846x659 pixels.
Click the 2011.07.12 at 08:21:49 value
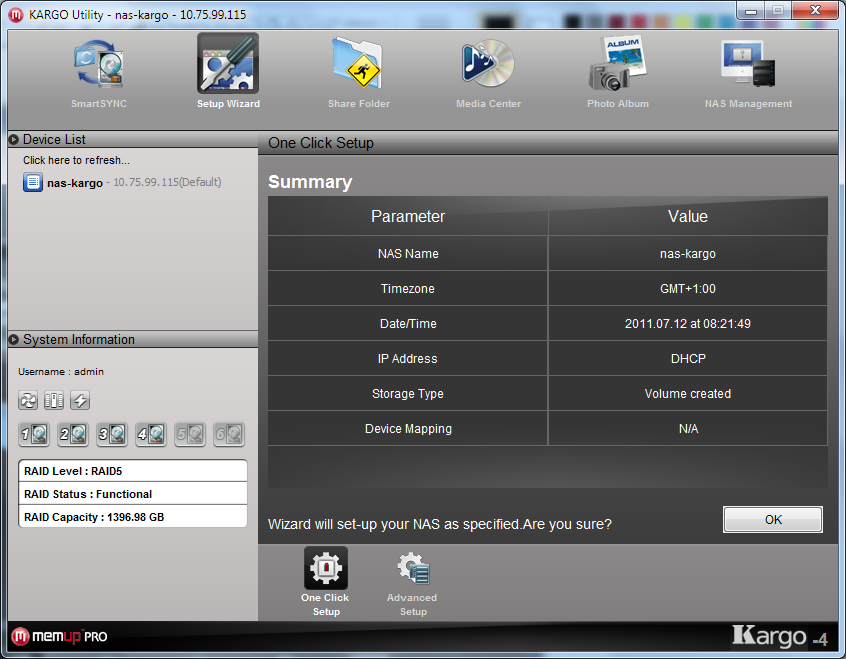pos(688,323)
